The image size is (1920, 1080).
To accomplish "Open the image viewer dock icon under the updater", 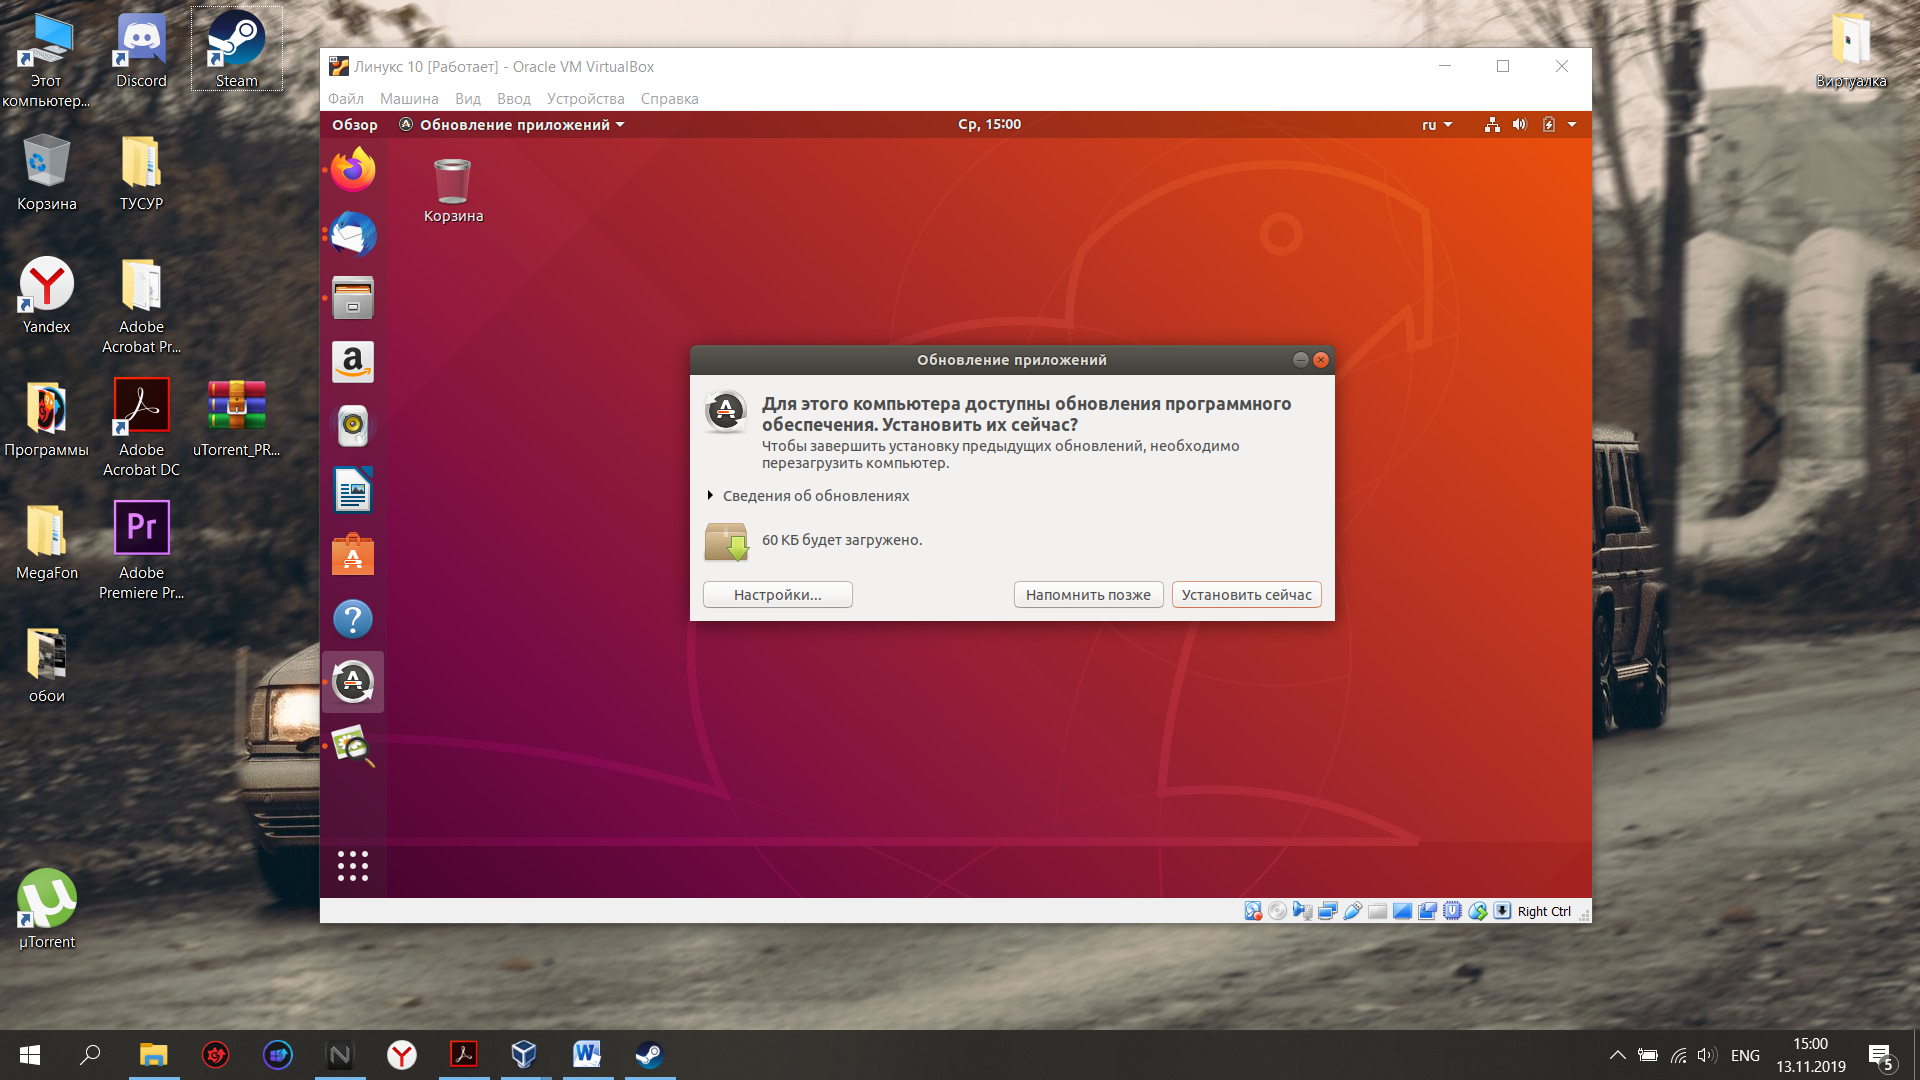I will click(x=353, y=746).
